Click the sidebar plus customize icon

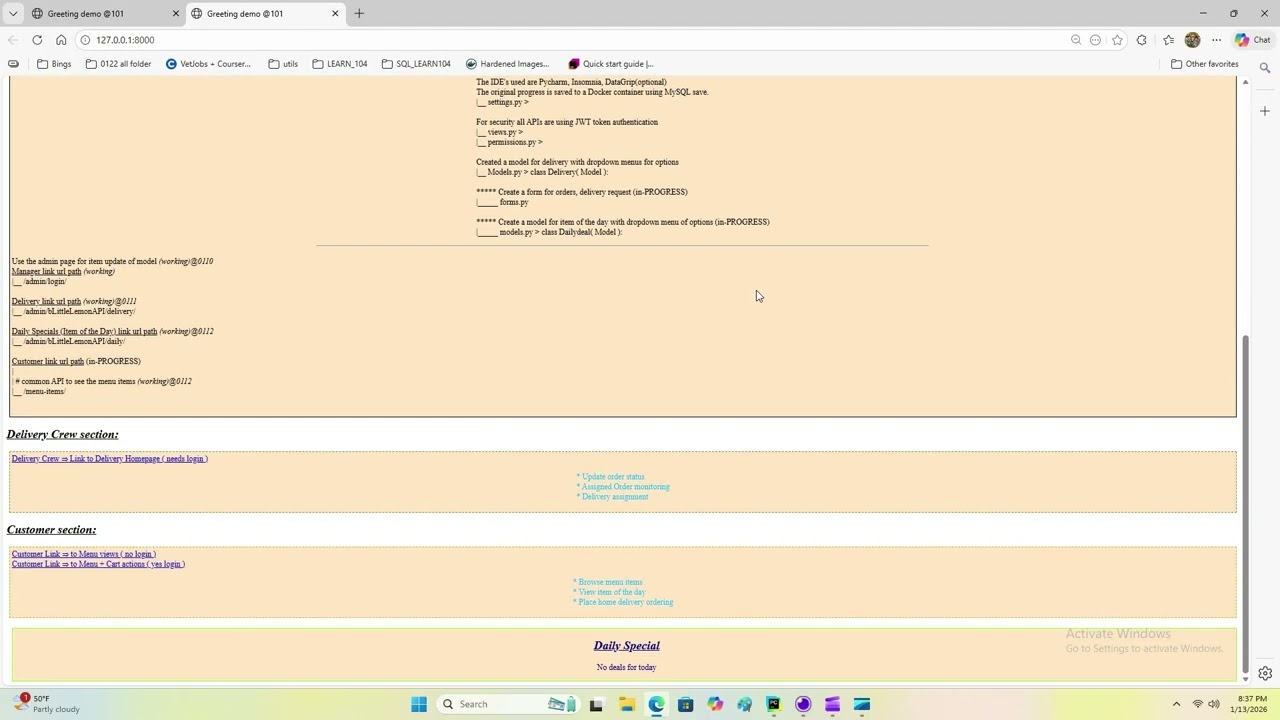(x=1265, y=111)
